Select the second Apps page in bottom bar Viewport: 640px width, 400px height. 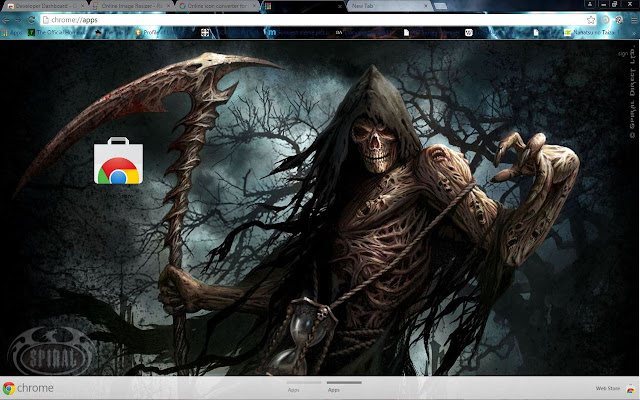coord(344,387)
